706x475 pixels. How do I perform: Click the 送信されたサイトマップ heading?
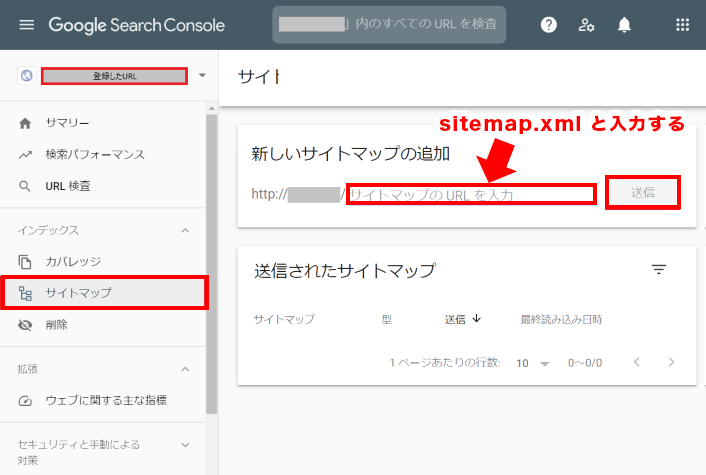point(345,271)
